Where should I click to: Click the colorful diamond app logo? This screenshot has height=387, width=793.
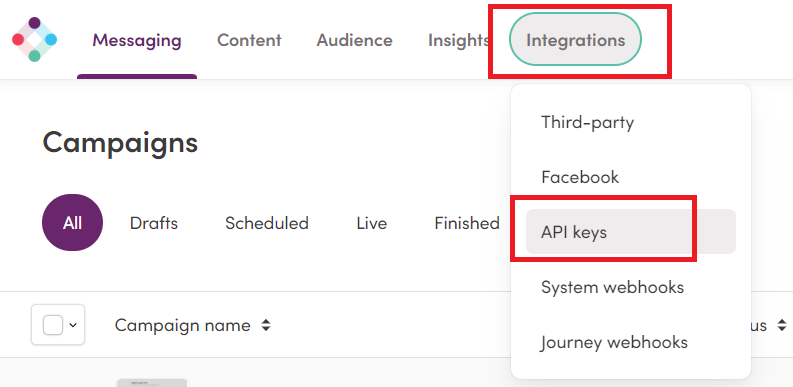pos(34,39)
